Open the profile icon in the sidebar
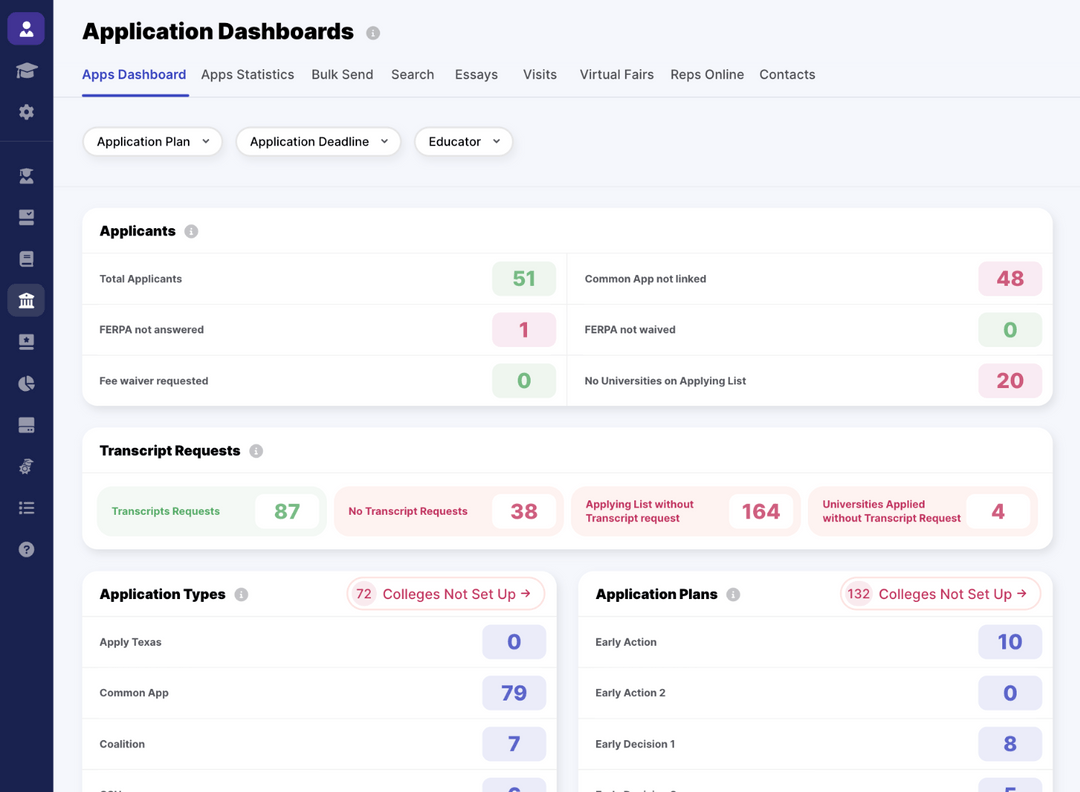This screenshot has width=1080, height=792. click(26, 28)
